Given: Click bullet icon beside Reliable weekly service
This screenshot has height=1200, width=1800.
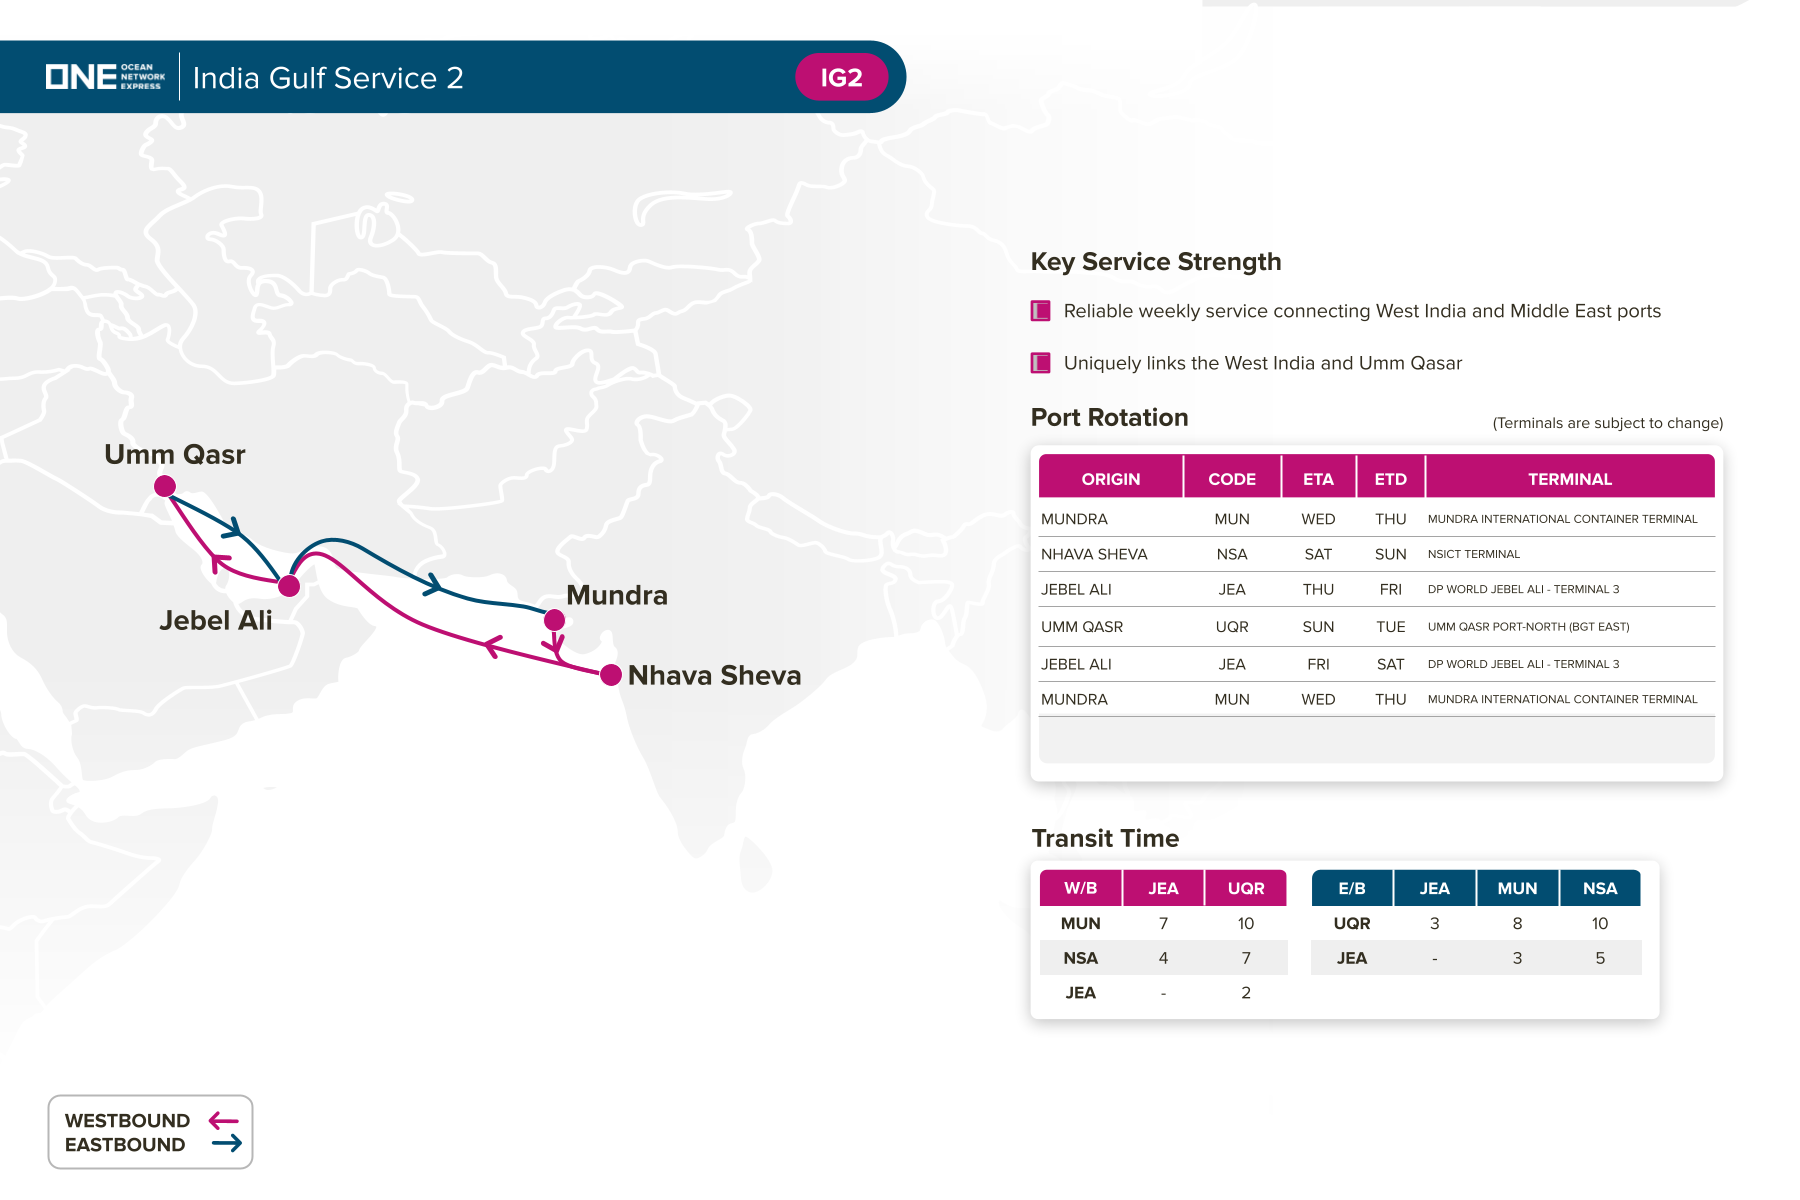Looking at the screenshot, I should point(1041,311).
